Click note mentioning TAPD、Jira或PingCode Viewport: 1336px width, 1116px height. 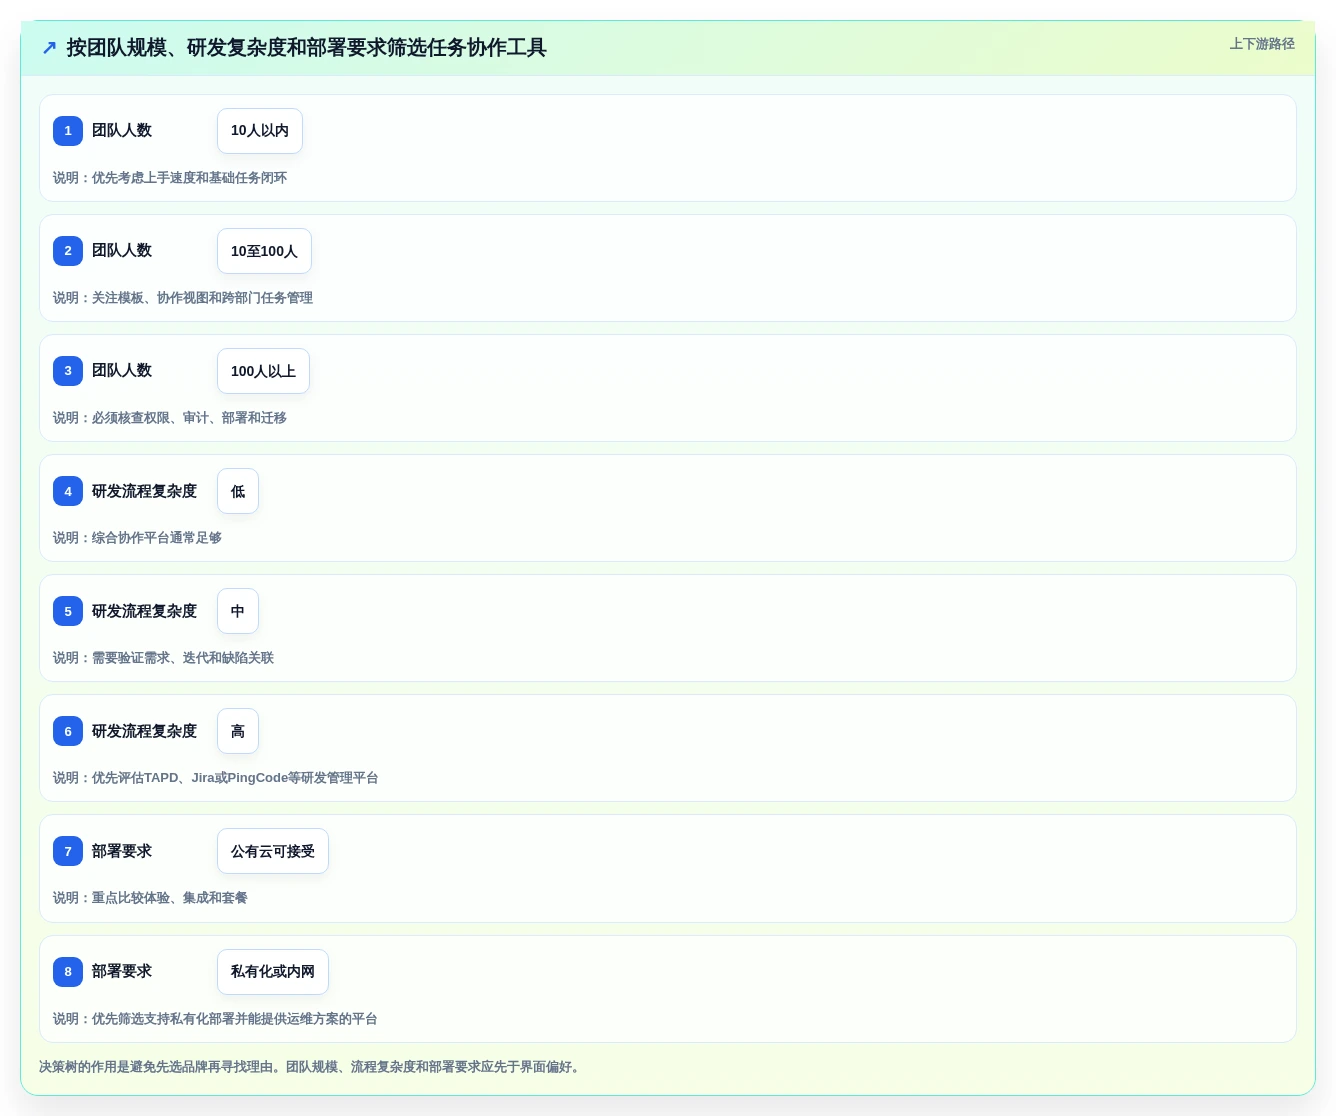pyautogui.click(x=215, y=778)
